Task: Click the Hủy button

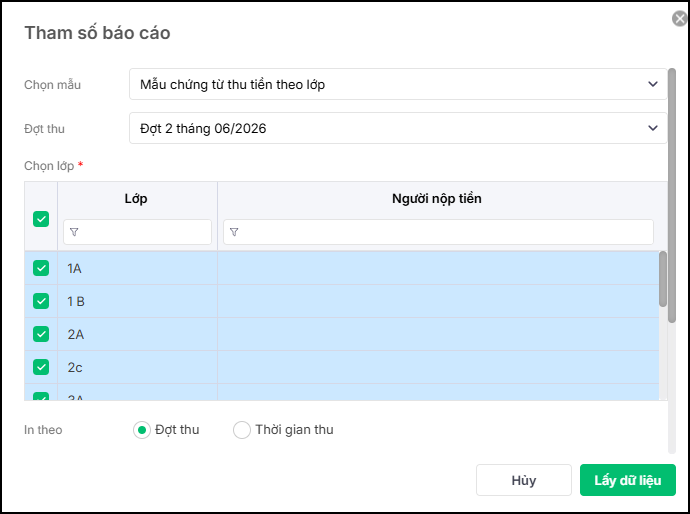Action: click(x=523, y=480)
